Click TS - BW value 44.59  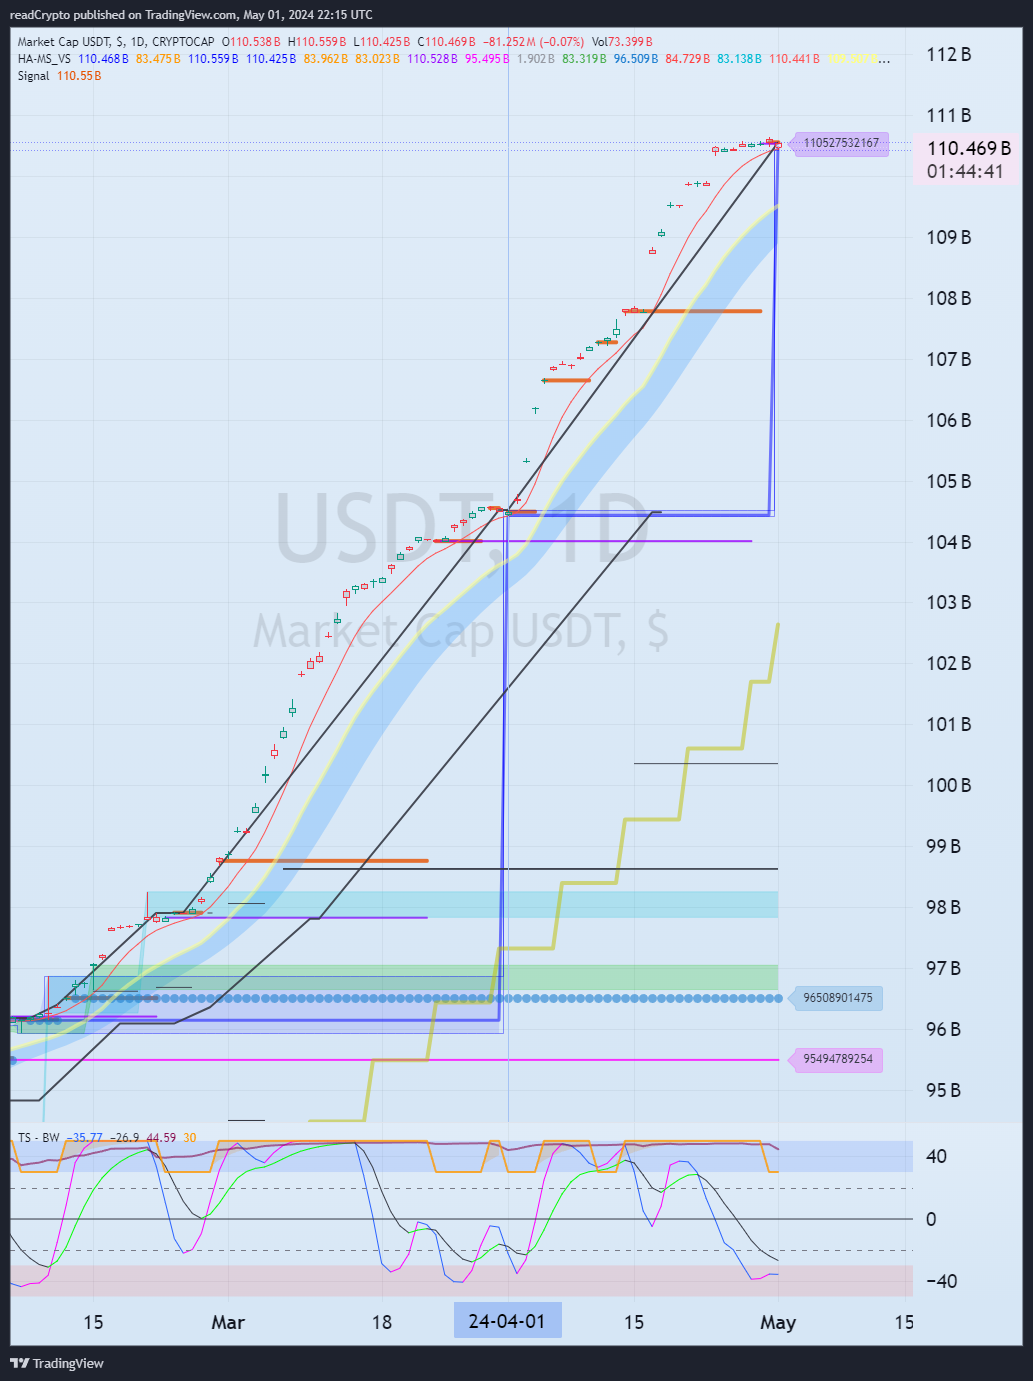pyautogui.click(x=161, y=1138)
